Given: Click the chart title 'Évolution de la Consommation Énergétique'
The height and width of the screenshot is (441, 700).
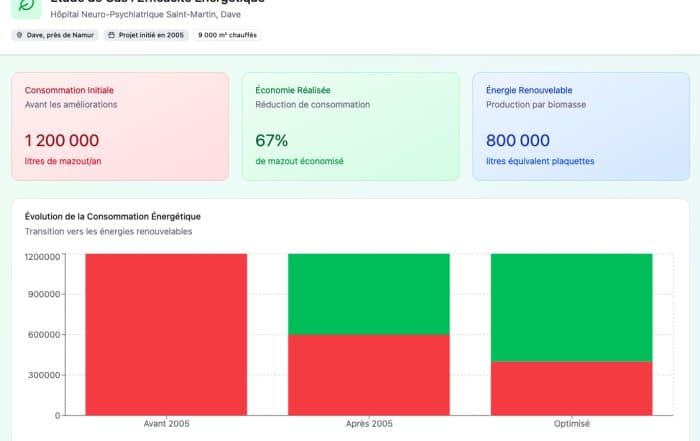Looking at the screenshot, I should tap(112, 216).
